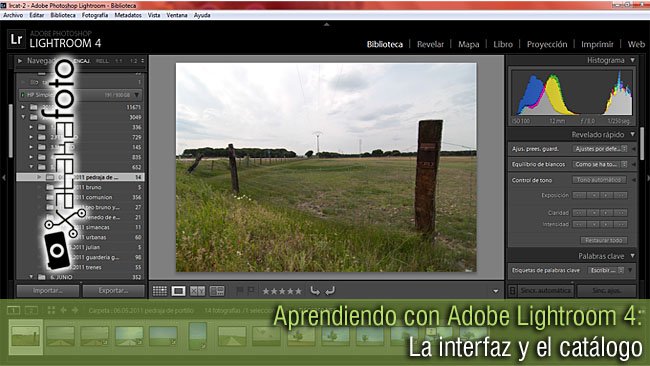Decrease Exposición by a large step
The height and width of the screenshot is (366, 650).
pyautogui.click(x=579, y=195)
